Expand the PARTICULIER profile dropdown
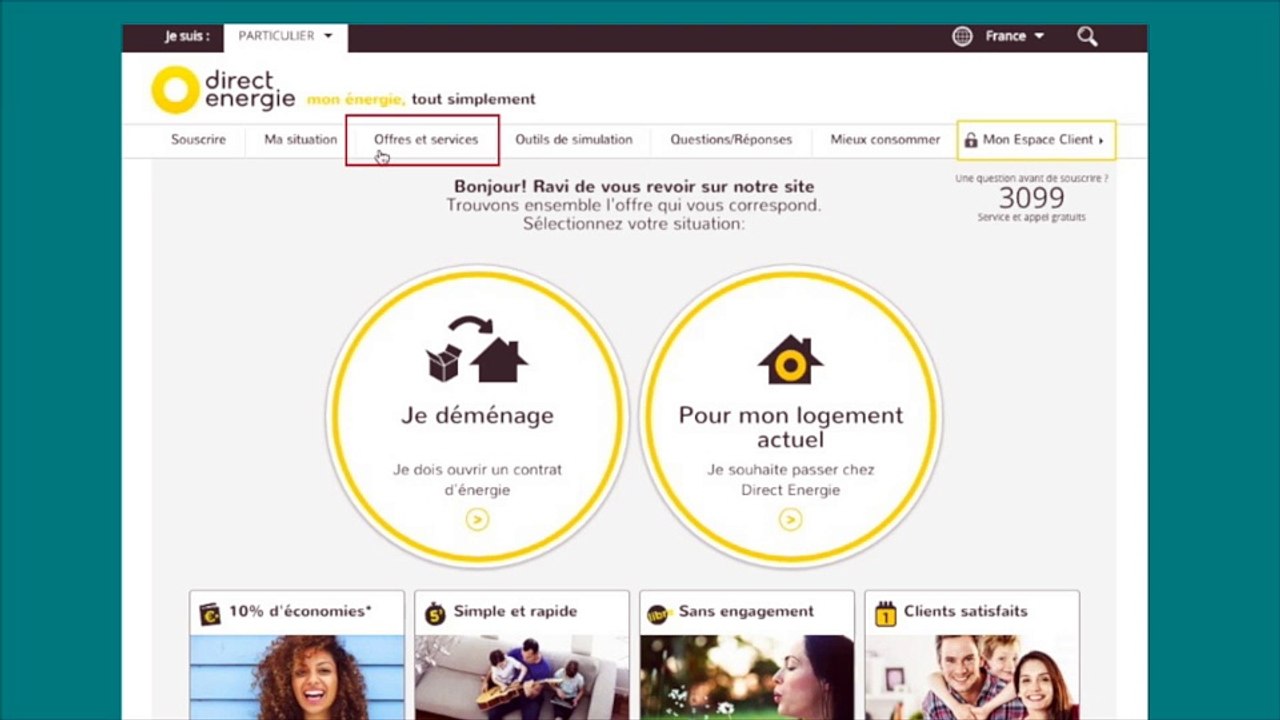 285,36
